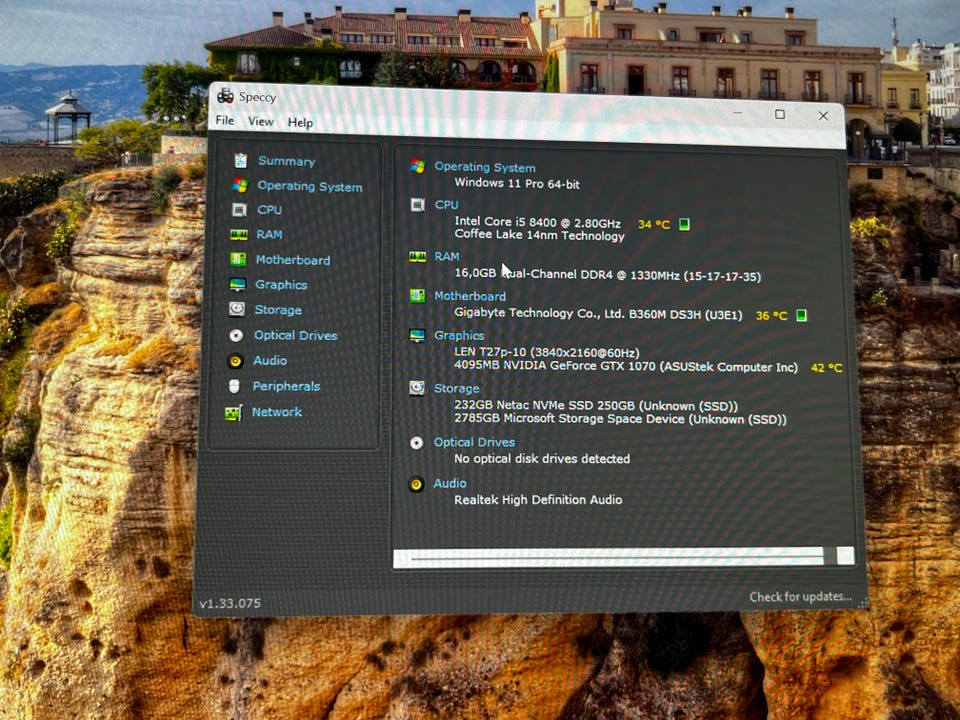Select Summary in the sidebar

tap(287, 161)
